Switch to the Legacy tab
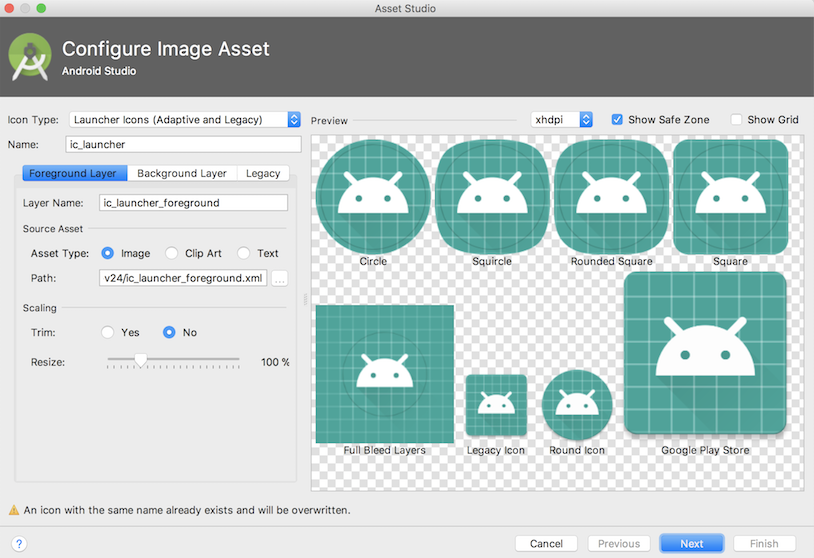Screen dimensions: 814x558 point(263,173)
